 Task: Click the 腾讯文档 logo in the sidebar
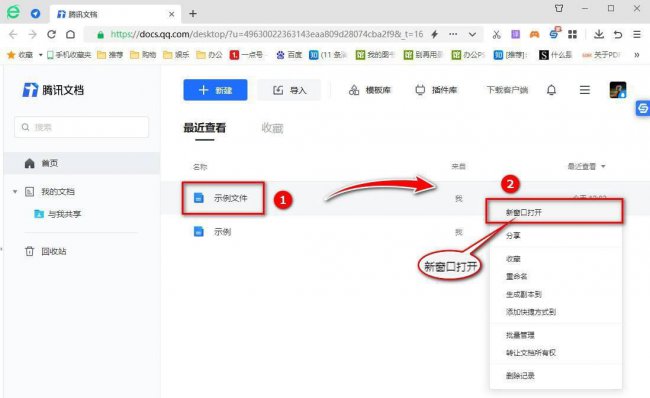click(x=53, y=90)
